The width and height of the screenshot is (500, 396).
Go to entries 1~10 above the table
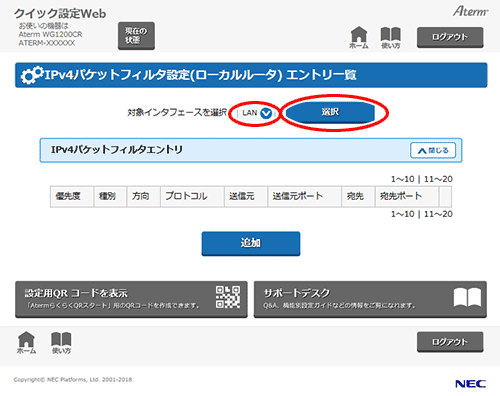[x=402, y=179]
